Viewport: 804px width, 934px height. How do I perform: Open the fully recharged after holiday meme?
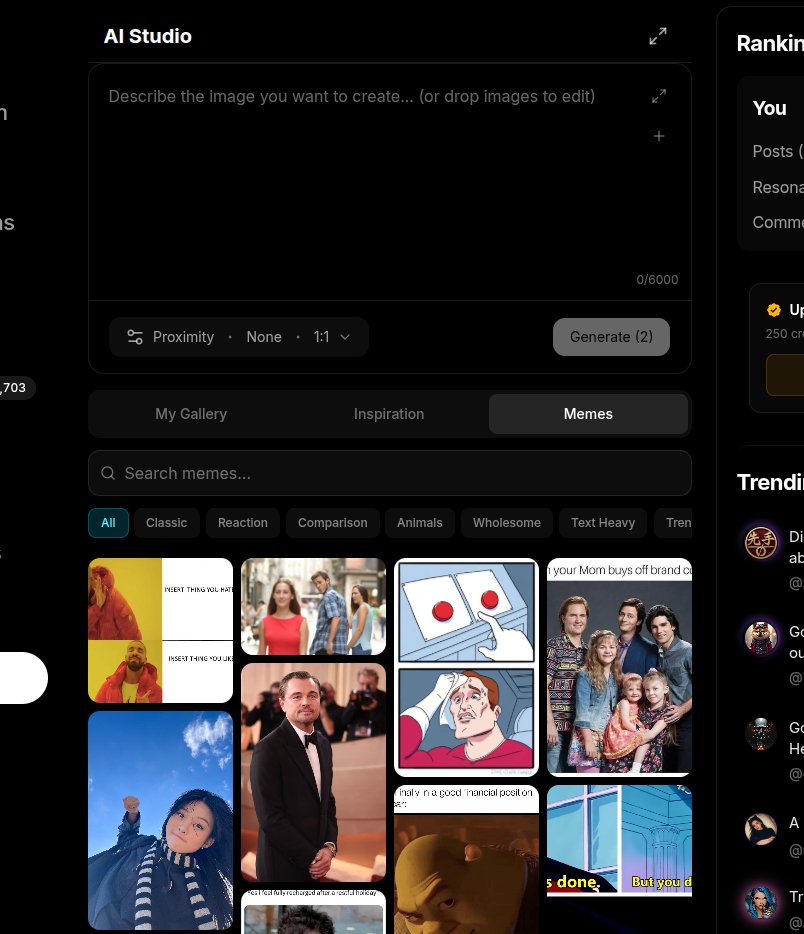click(x=313, y=912)
